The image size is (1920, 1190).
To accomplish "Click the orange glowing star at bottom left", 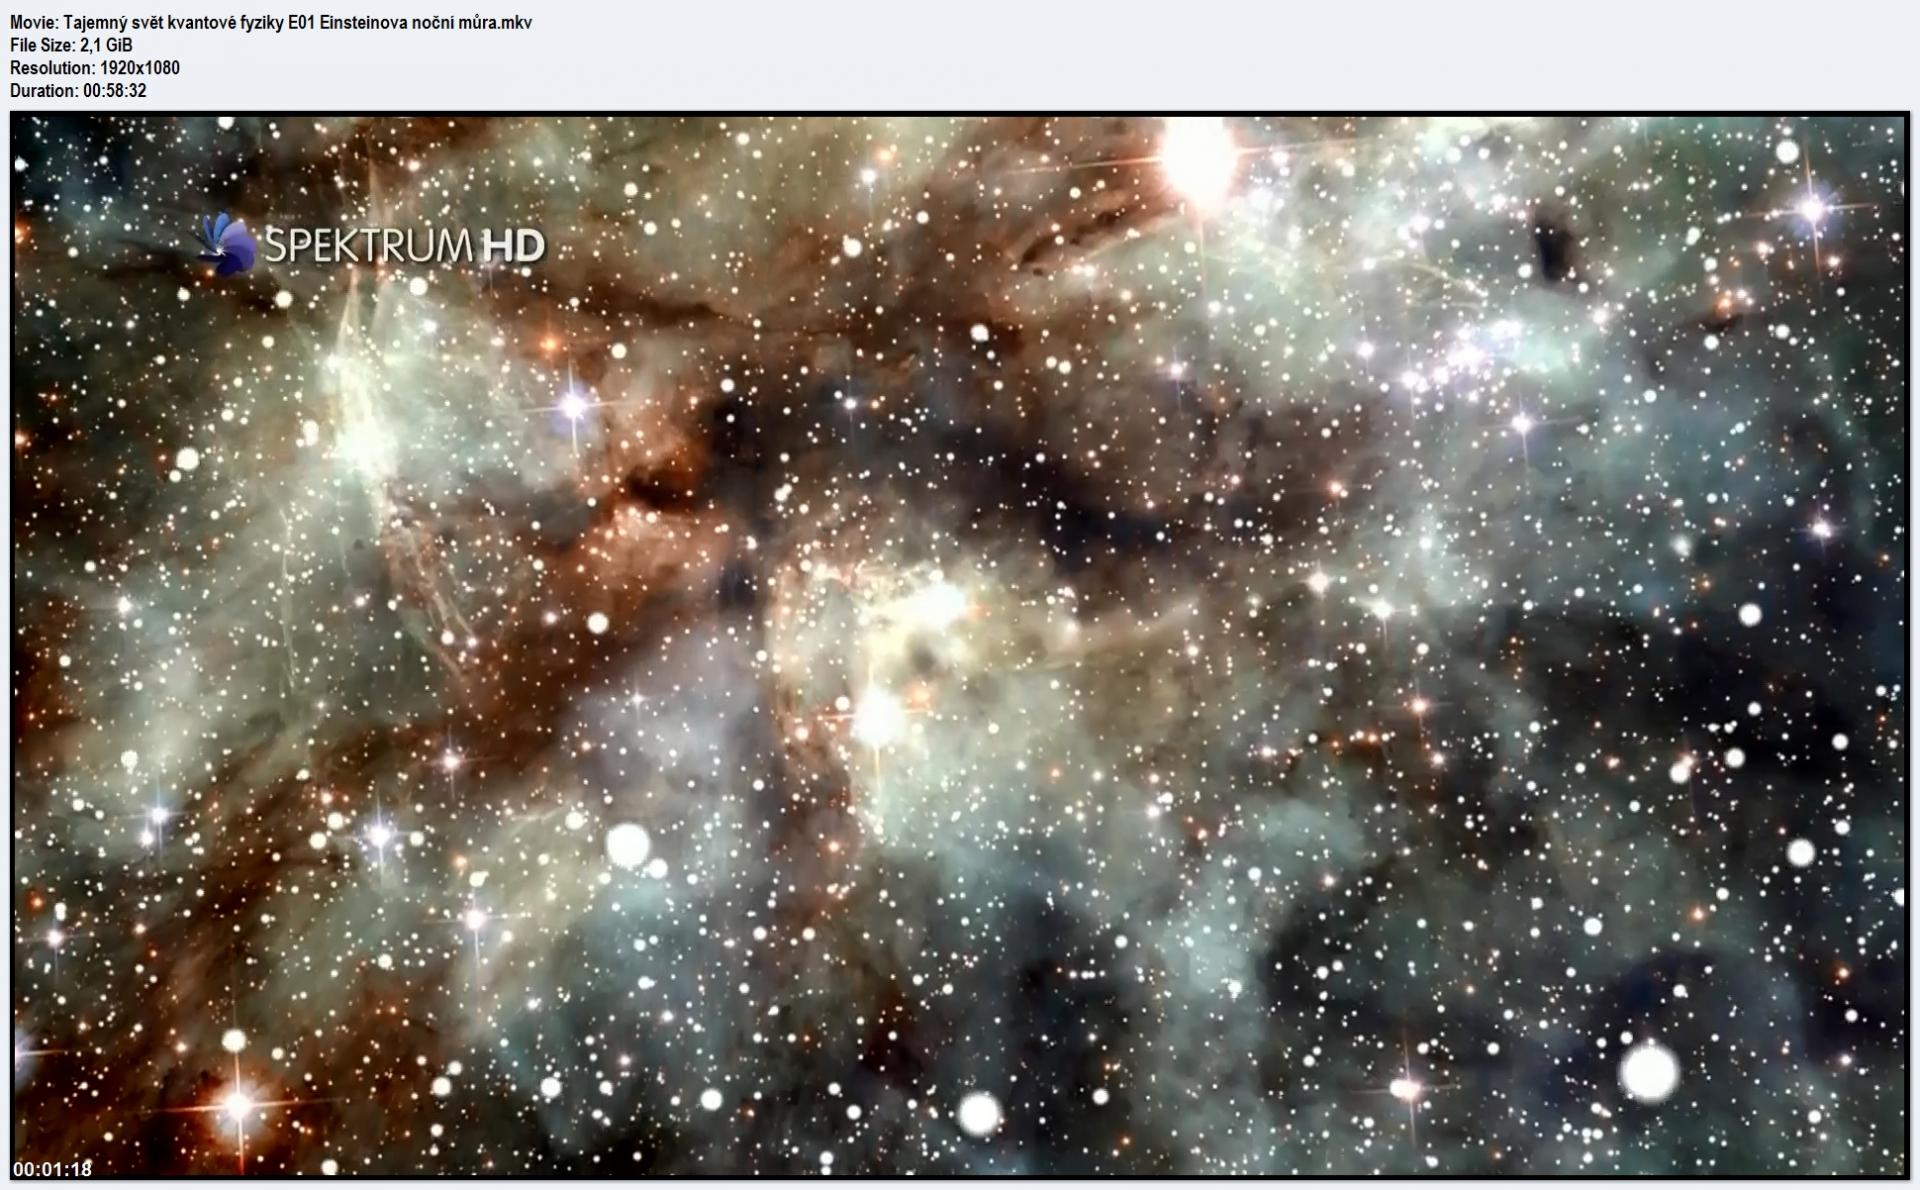I will [237, 1105].
